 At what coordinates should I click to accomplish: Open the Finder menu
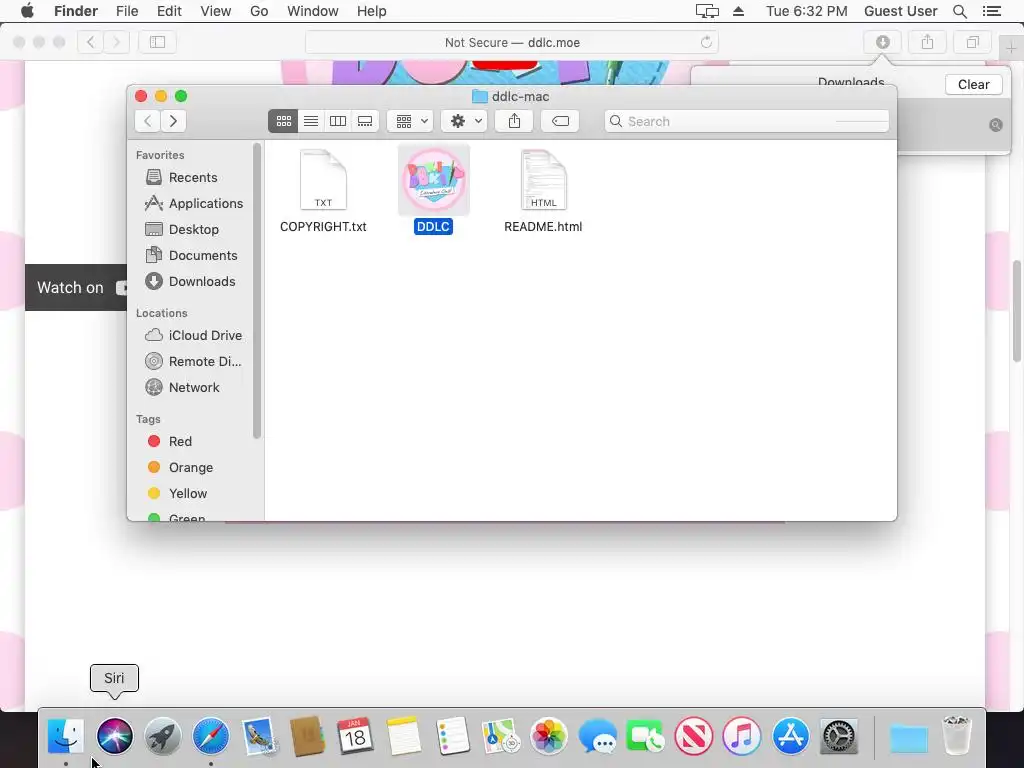[x=76, y=11]
